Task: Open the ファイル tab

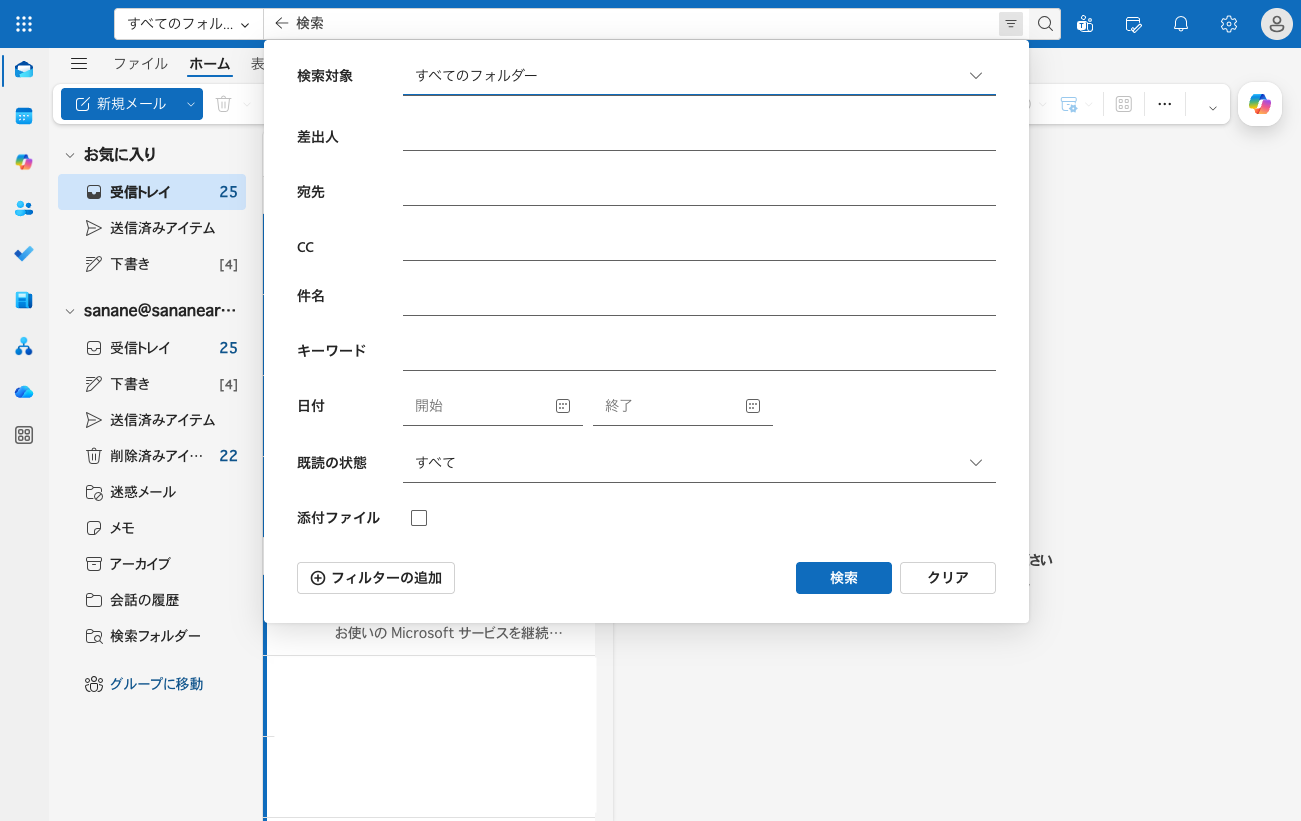Action: [x=140, y=64]
